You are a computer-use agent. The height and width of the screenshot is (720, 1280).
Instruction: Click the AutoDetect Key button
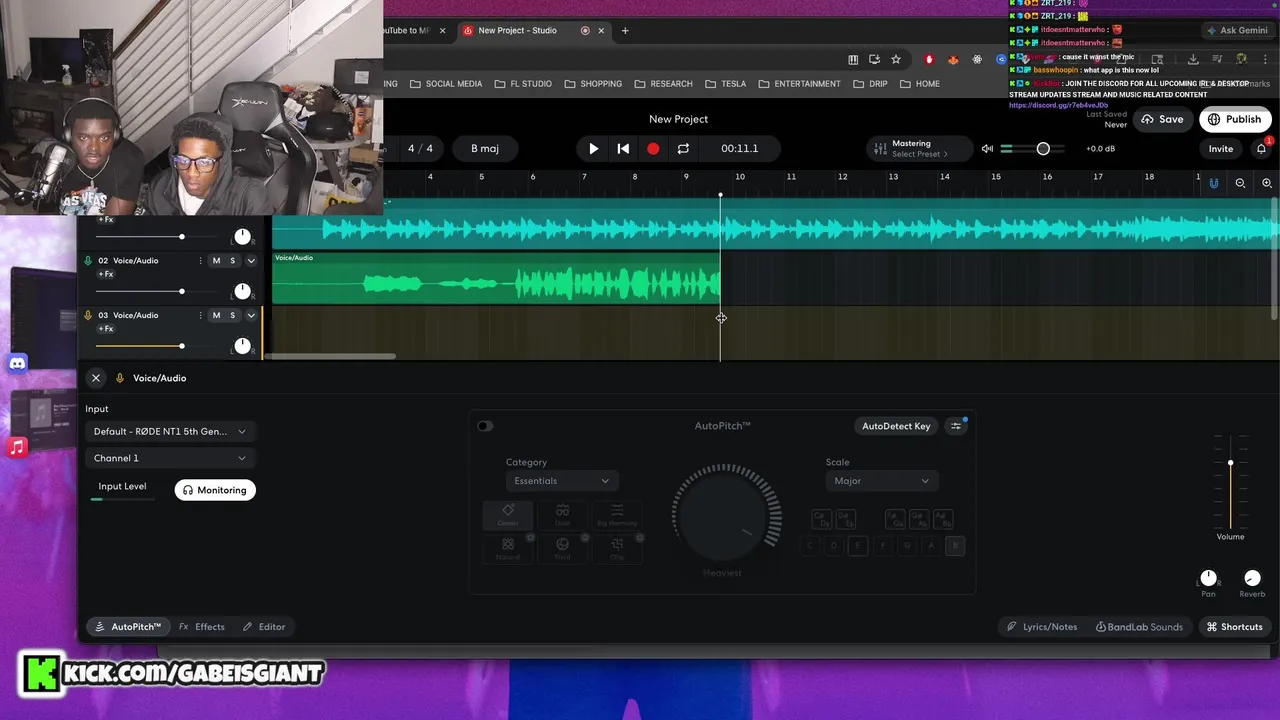(x=896, y=426)
